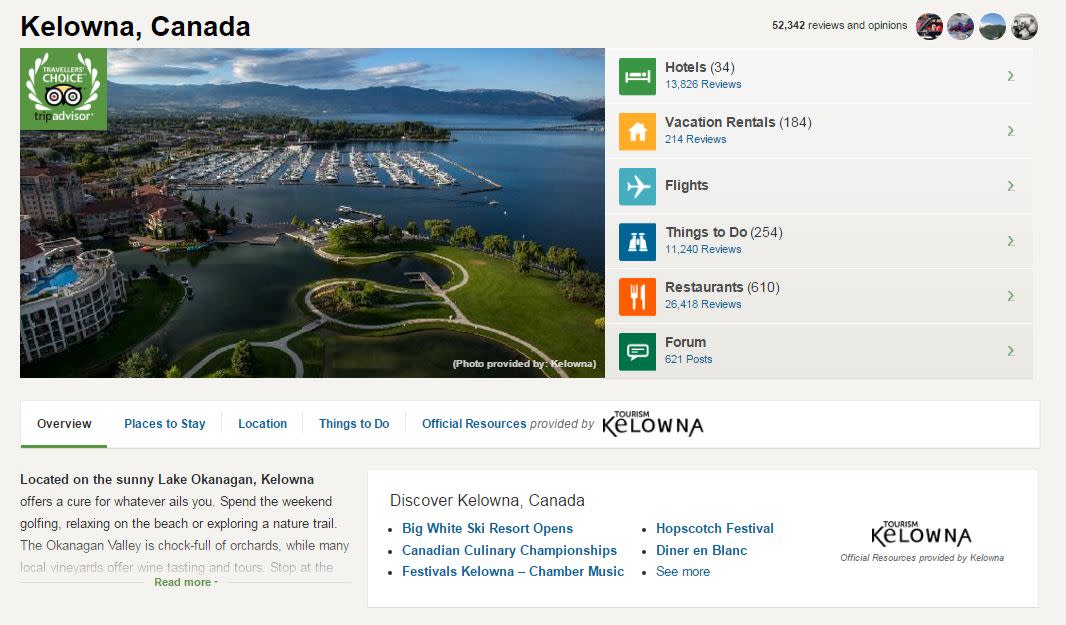Open Vacation Rentals (184) link
Viewport: 1066px width, 625px height.
click(738, 122)
